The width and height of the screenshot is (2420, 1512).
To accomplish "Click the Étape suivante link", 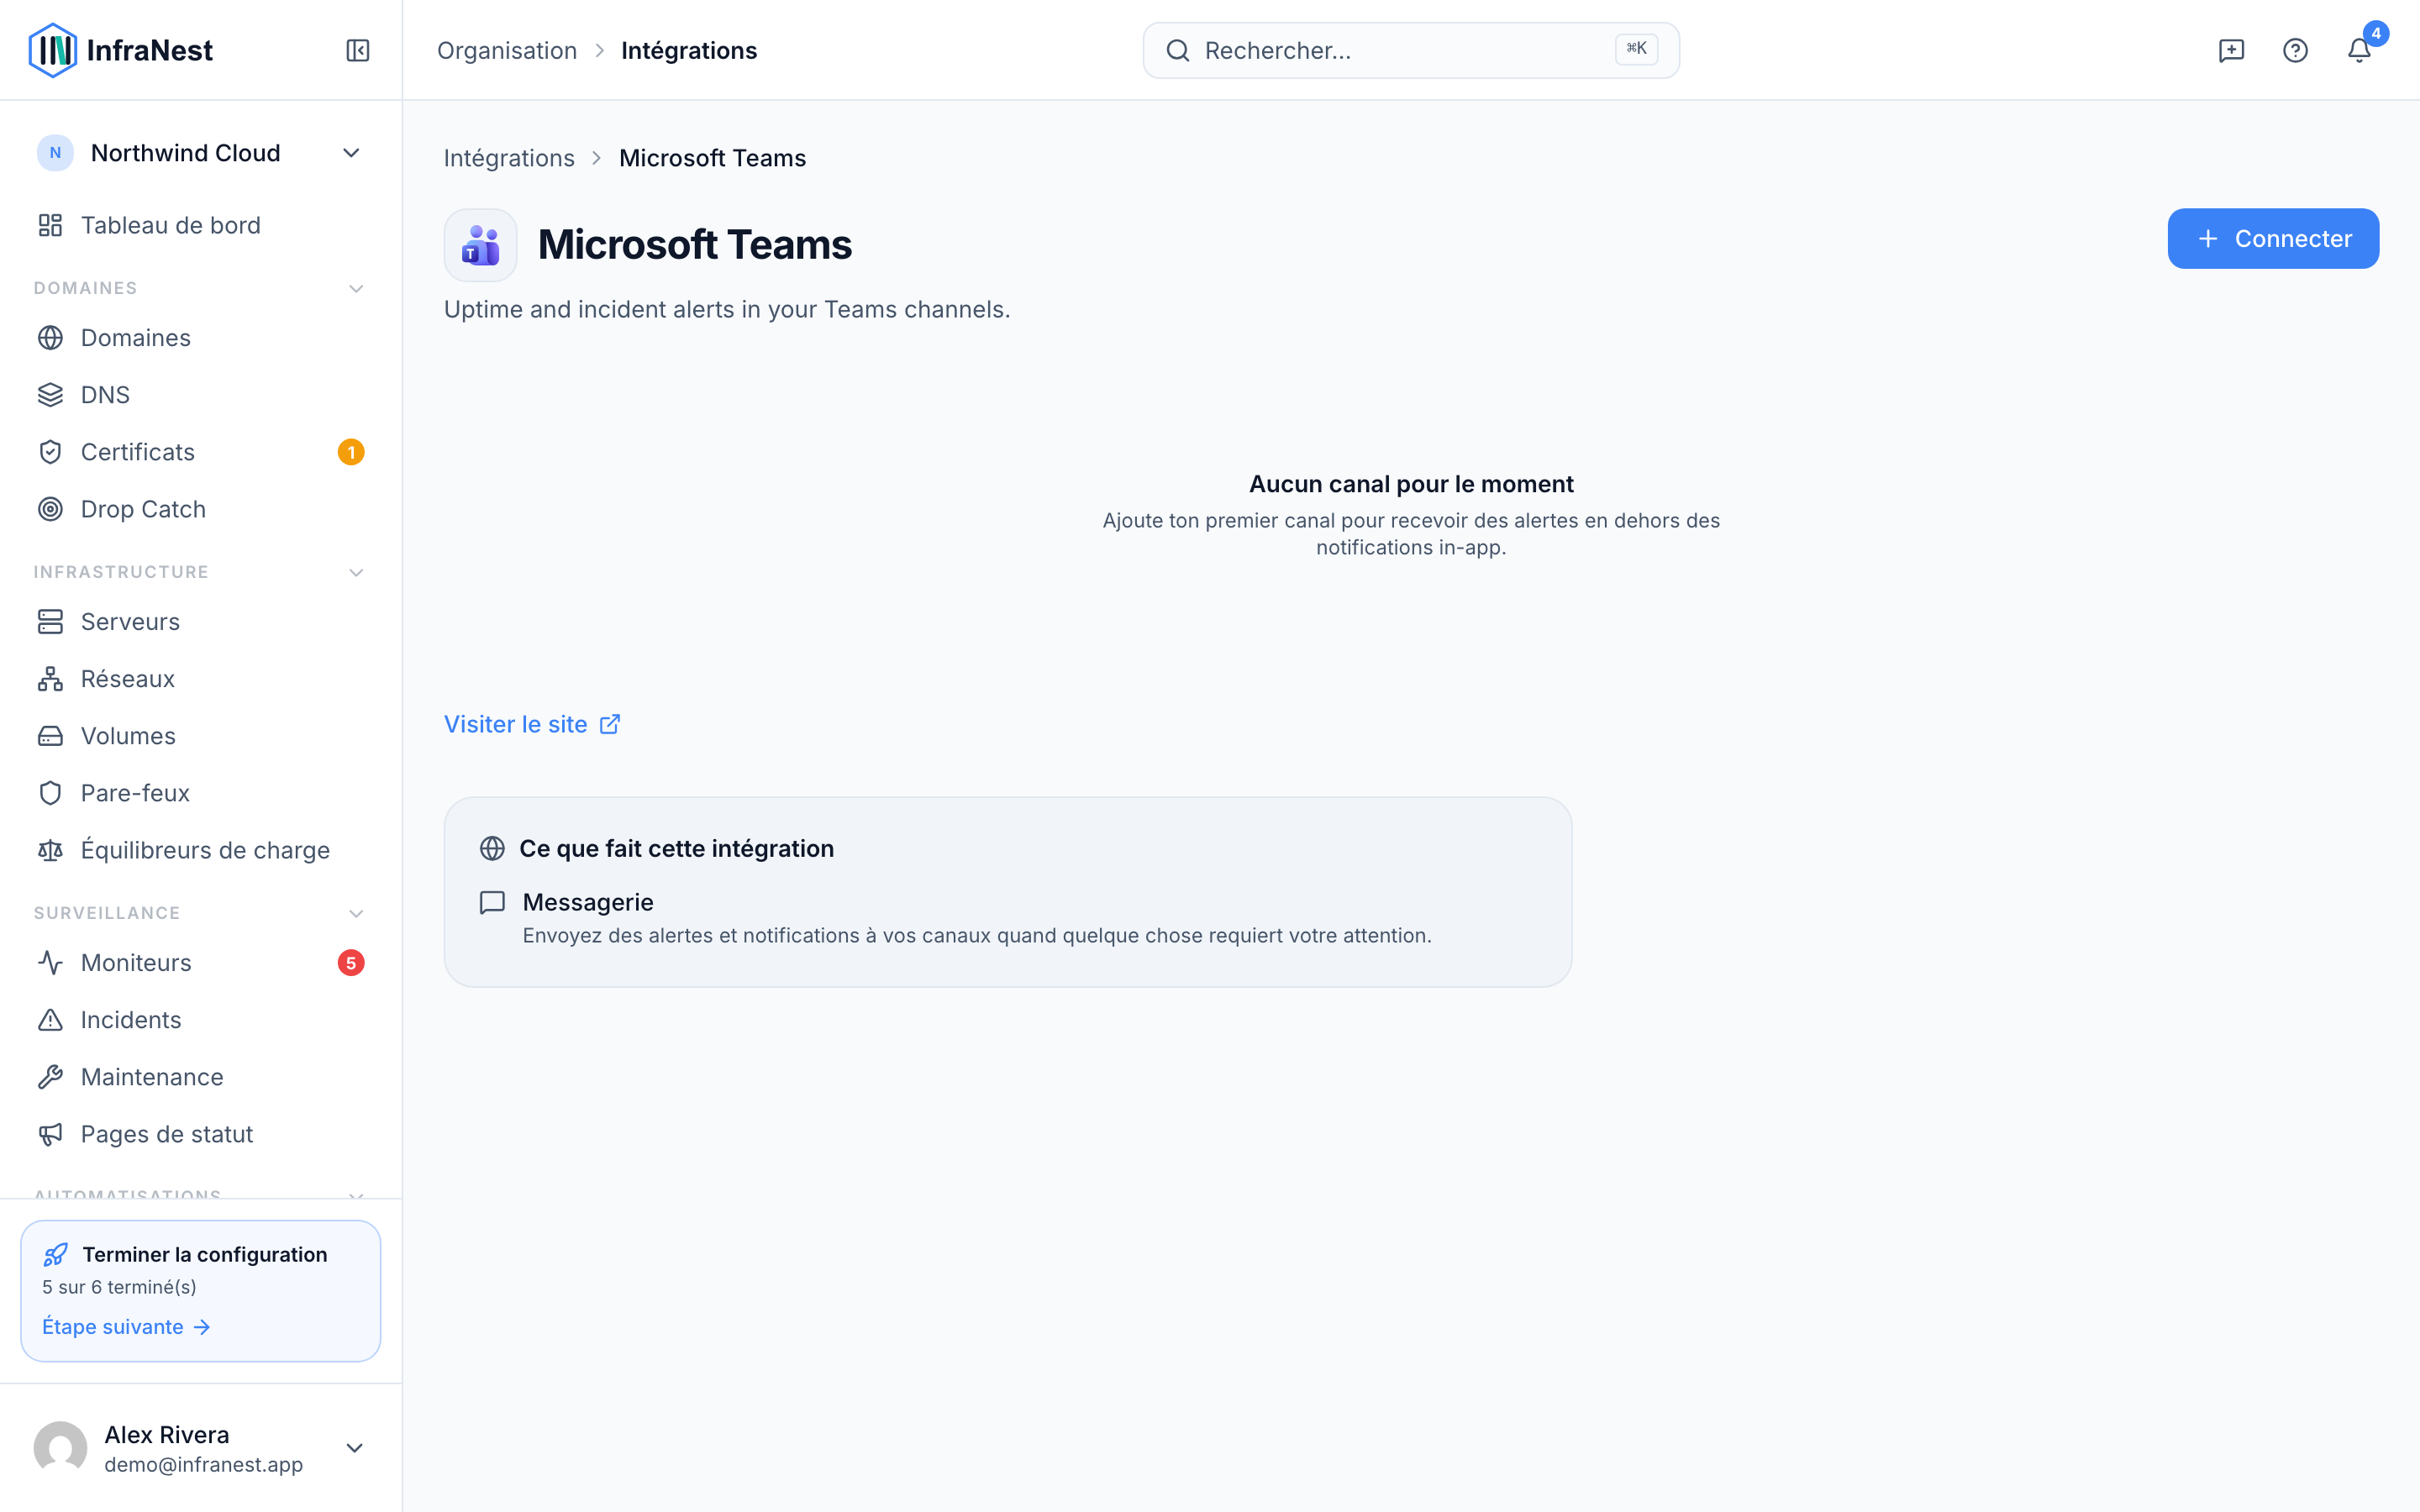I will [x=126, y=1327].
